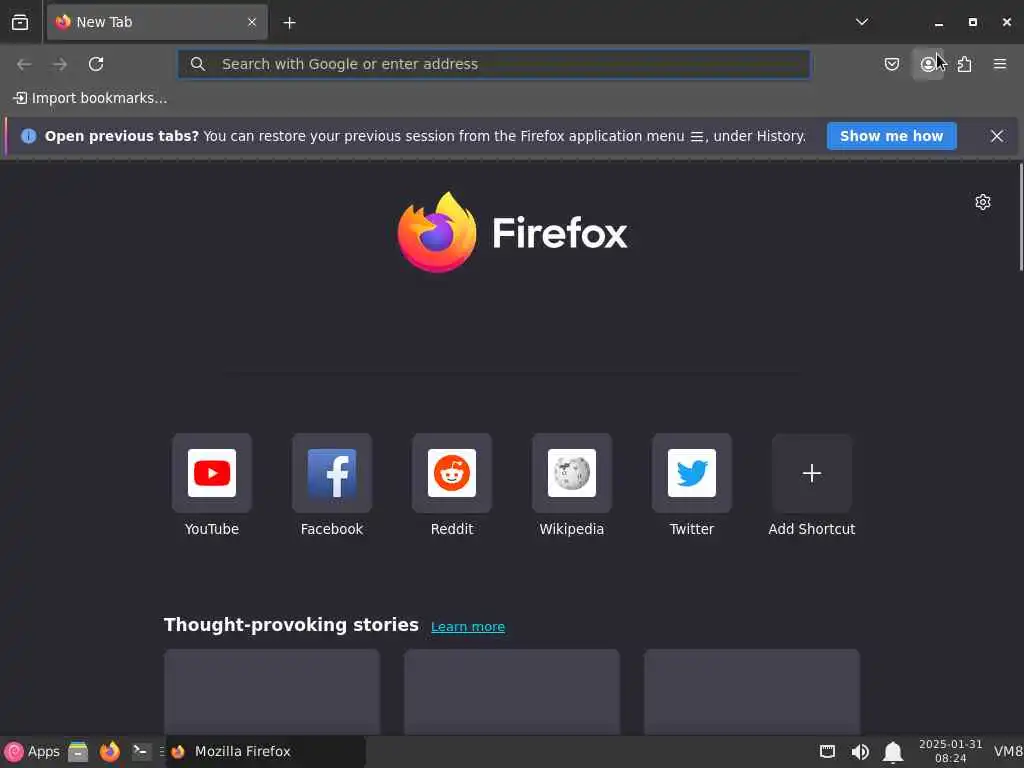
Task: Minimize the Firefox window
Action: (939, 23)
